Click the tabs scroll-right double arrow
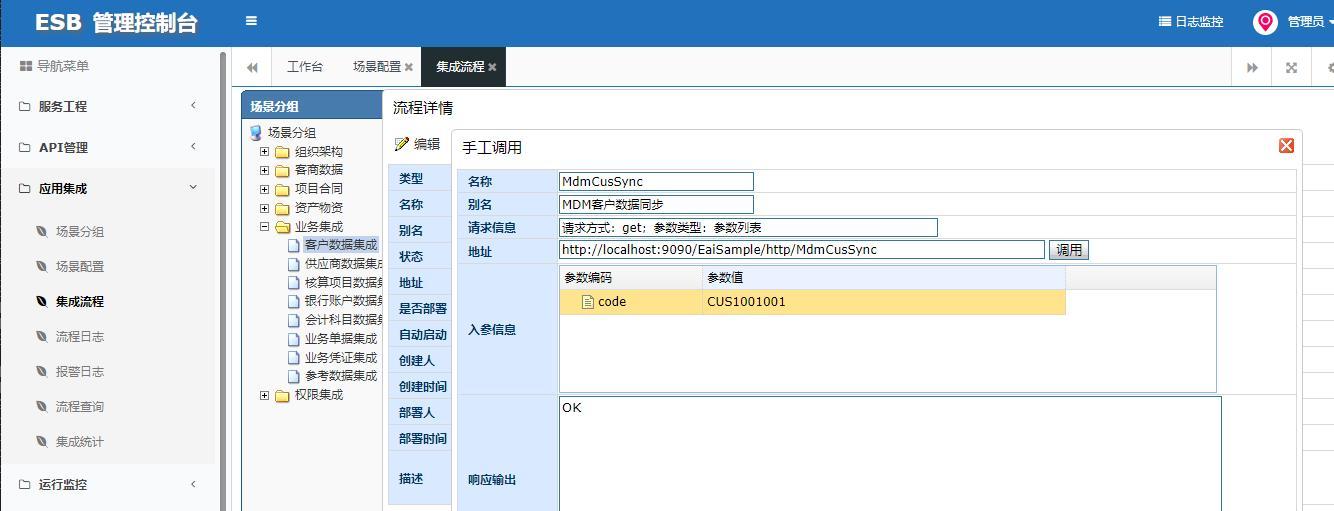Screen dimensions: 1334x511 (x=1252, y=67)
